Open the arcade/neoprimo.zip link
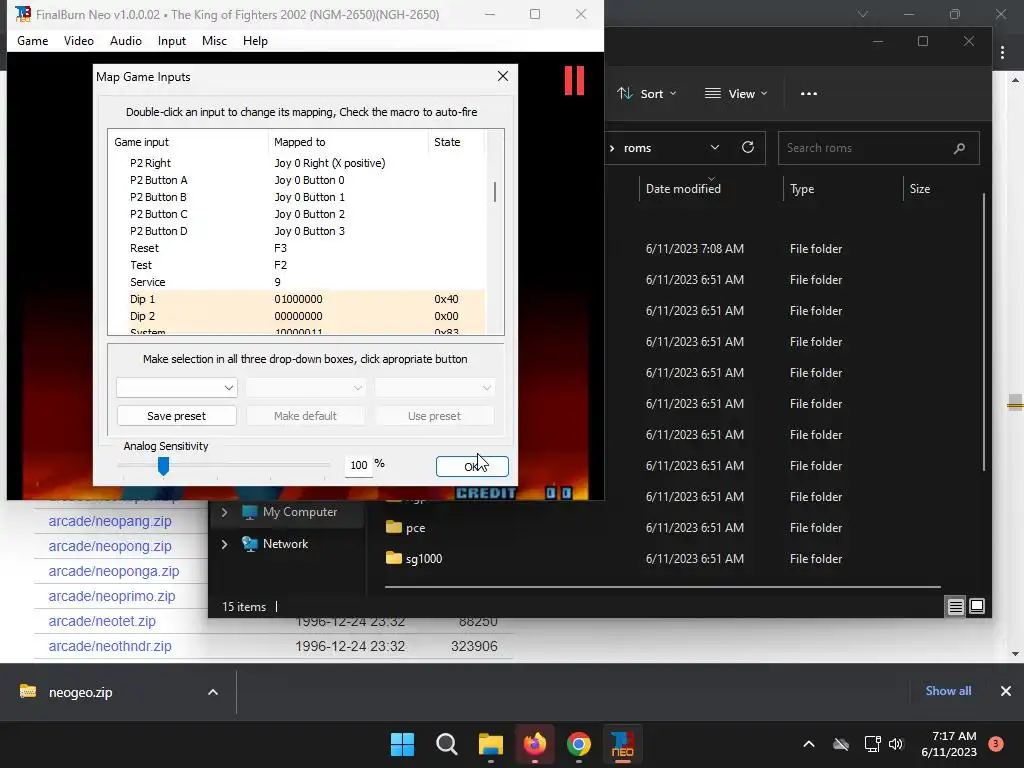 click(112, 596)
